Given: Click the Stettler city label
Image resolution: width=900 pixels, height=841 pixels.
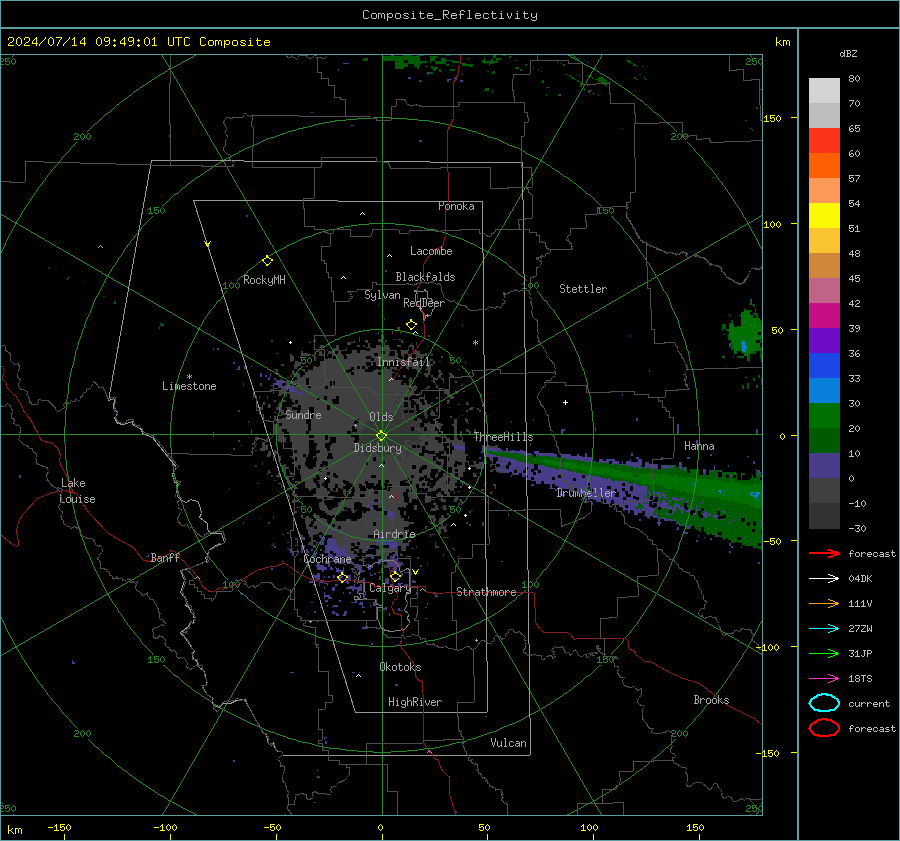Looking at the screenshot, I should point(583,289).
